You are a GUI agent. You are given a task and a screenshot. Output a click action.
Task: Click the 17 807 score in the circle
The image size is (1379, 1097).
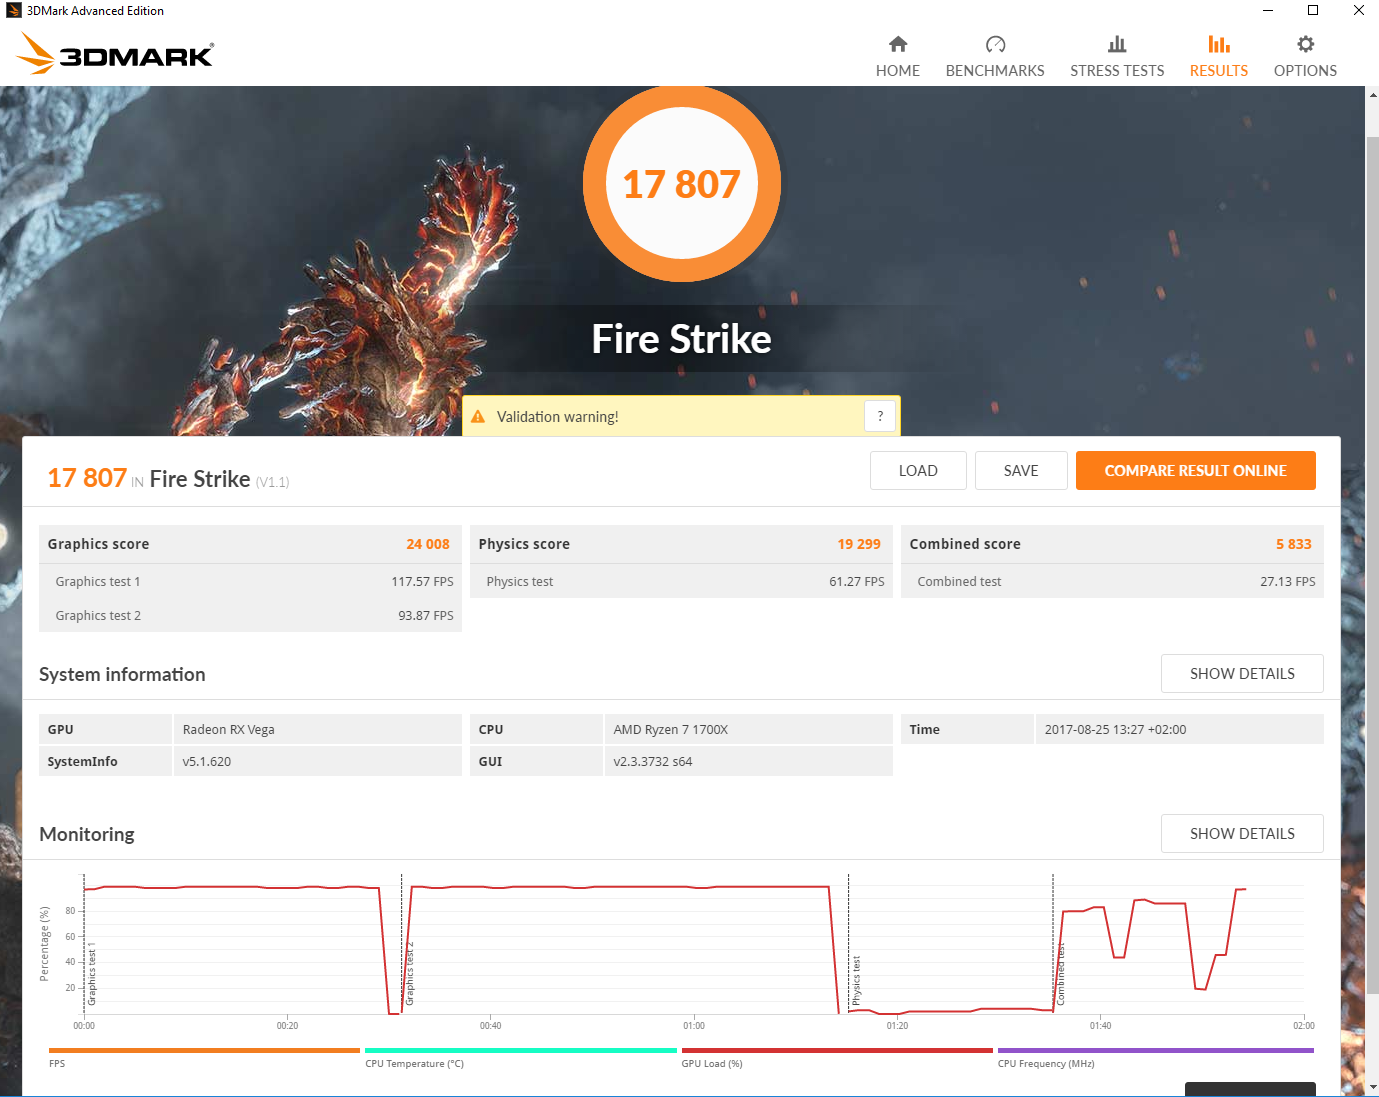(x=682, y=184)
